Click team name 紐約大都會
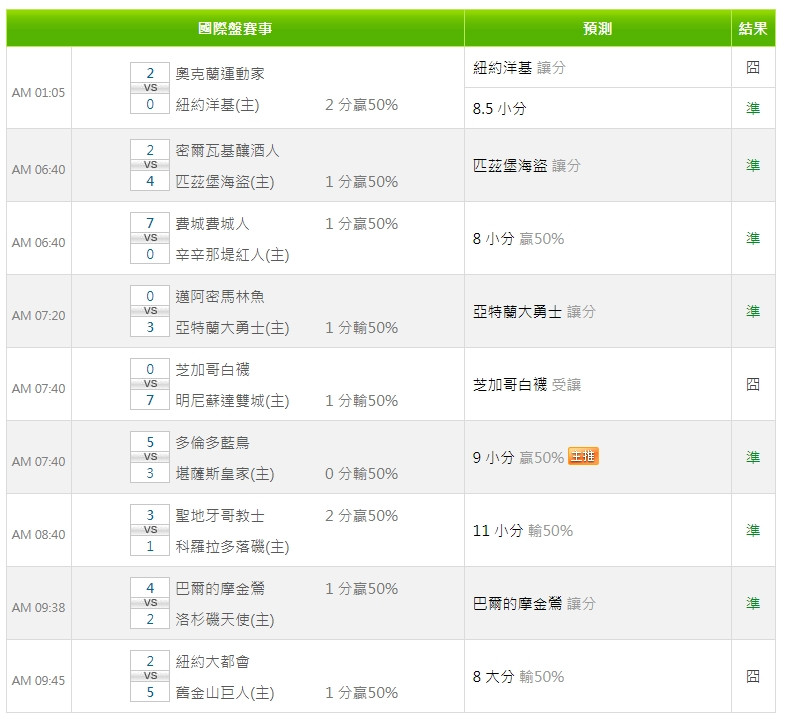The width and height of the screenshot is (787, 724). (x=212, y=662)
